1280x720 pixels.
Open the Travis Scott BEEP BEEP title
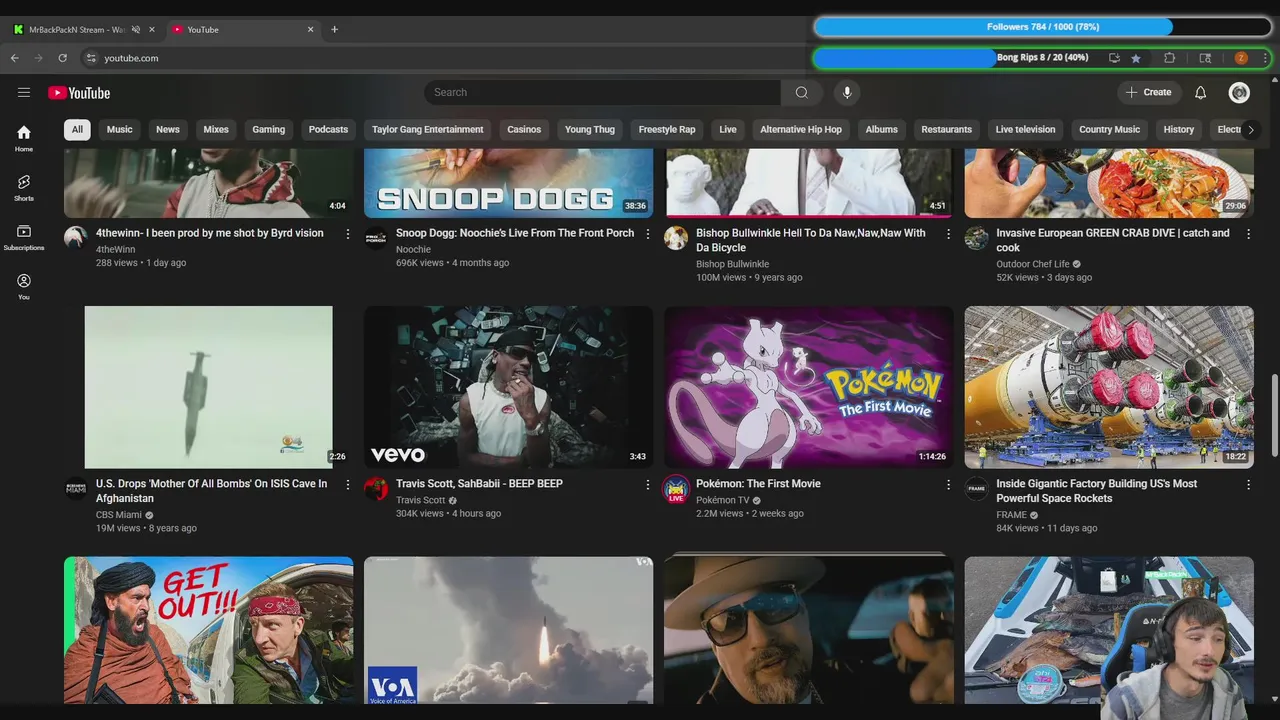[479, 484]
